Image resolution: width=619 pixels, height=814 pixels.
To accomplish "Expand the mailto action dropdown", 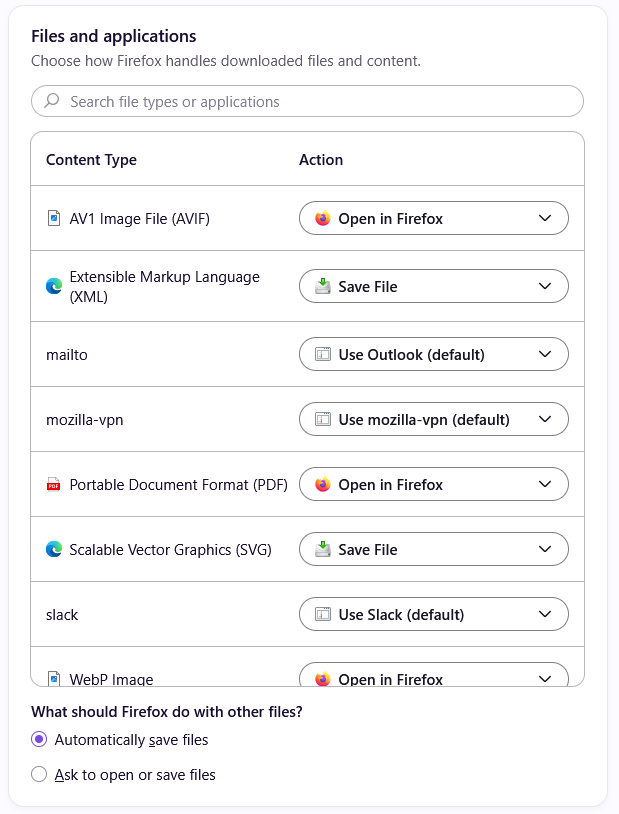I will 434,354.
